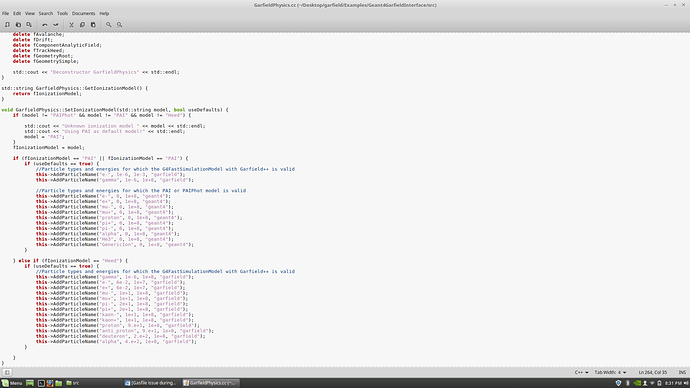Open the Search menu
690x388 pixels.
coord(45,14)
